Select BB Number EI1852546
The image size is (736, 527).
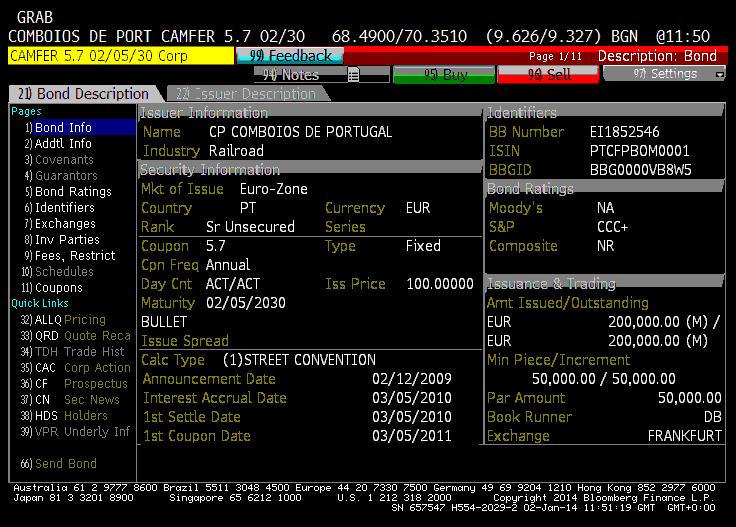624,132
